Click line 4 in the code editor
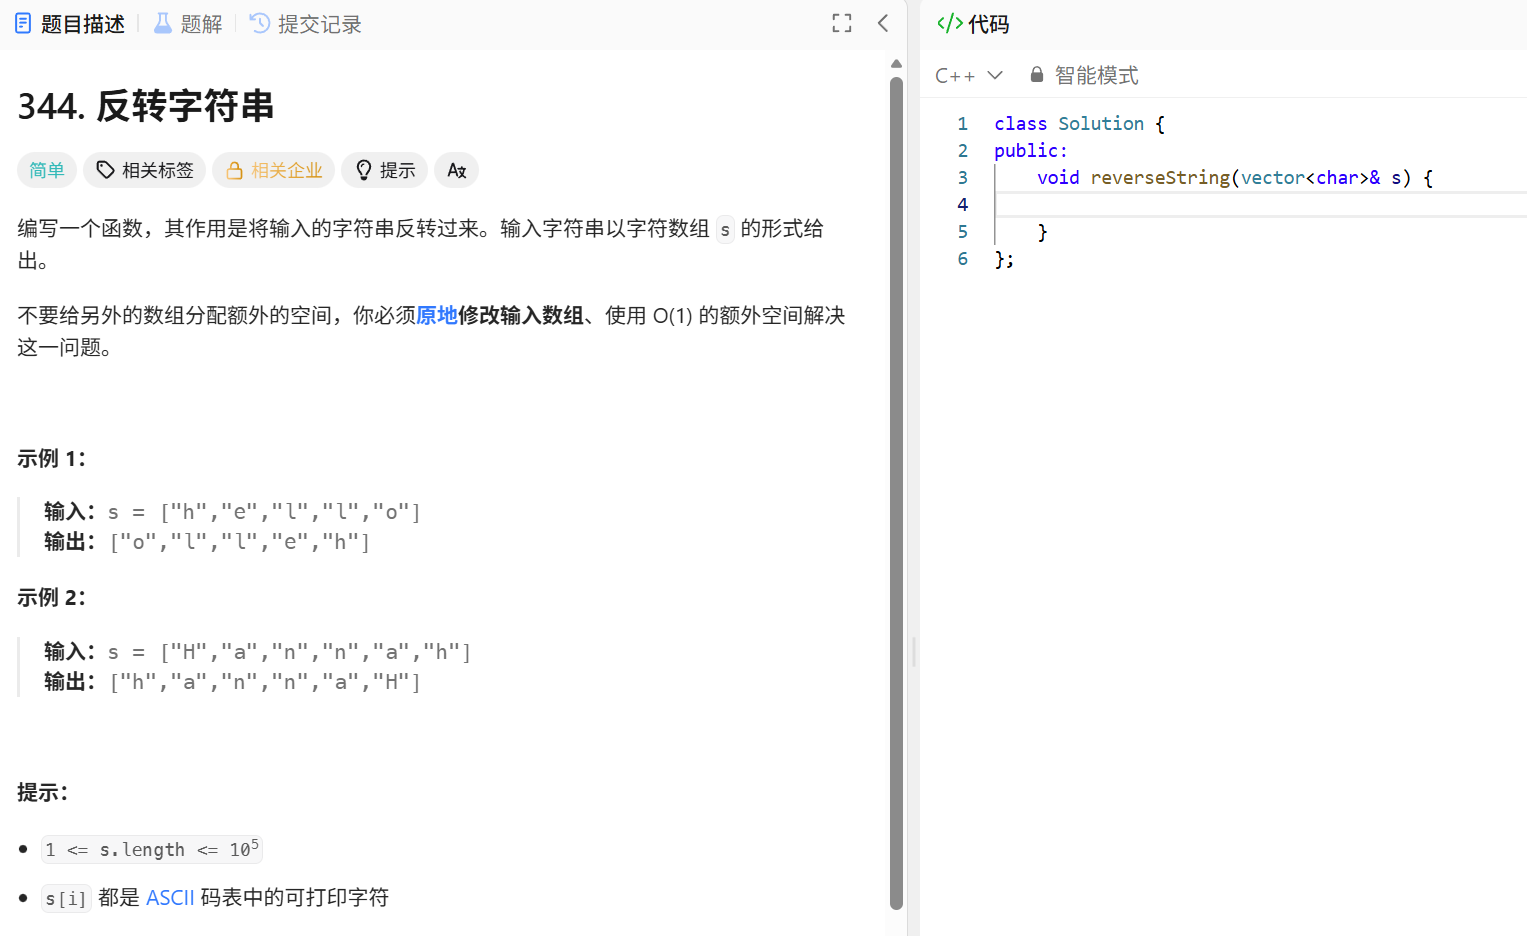Image resolution: width=1527 pixels, height=936 pixels. coord(1100,204)
